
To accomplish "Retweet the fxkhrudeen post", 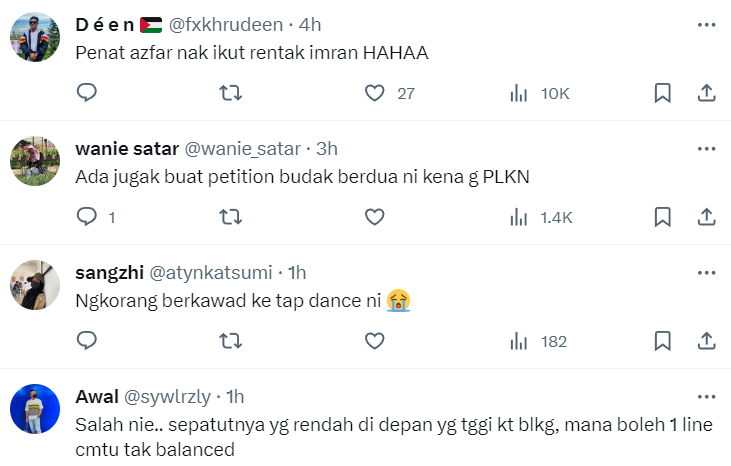I will tap(230, 93).
